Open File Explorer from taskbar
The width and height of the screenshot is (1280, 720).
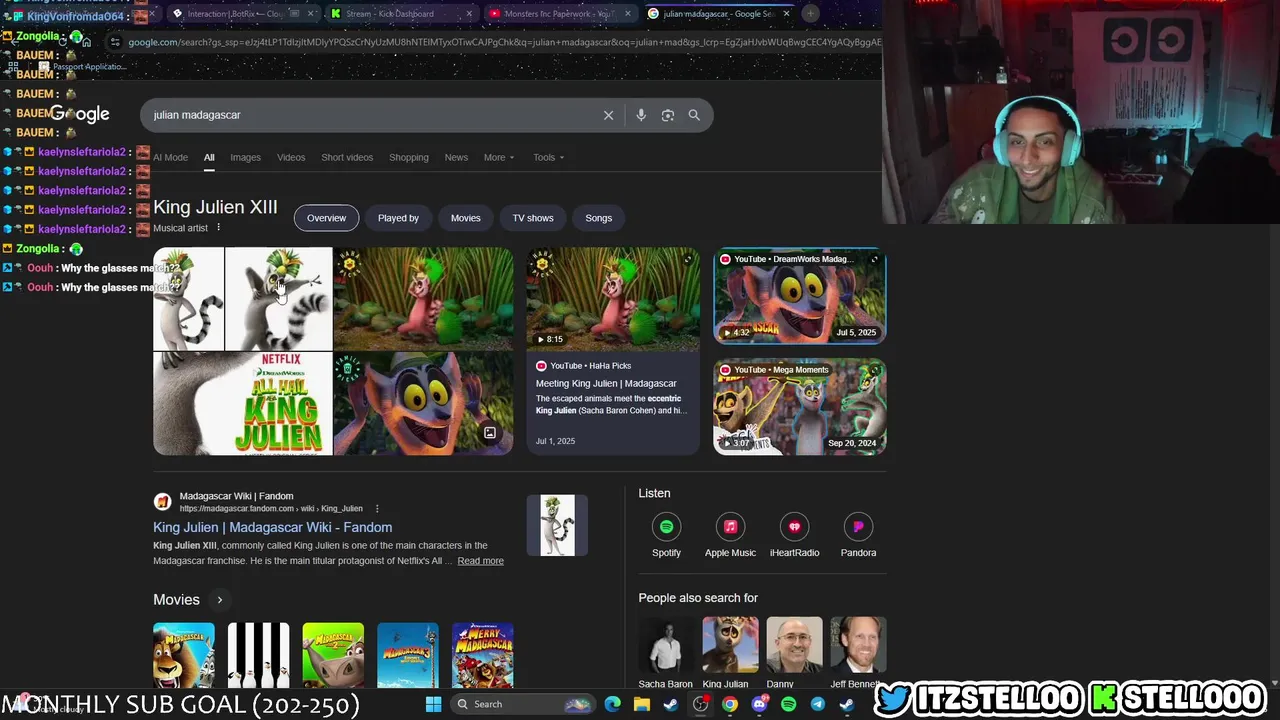click(642, 704)
